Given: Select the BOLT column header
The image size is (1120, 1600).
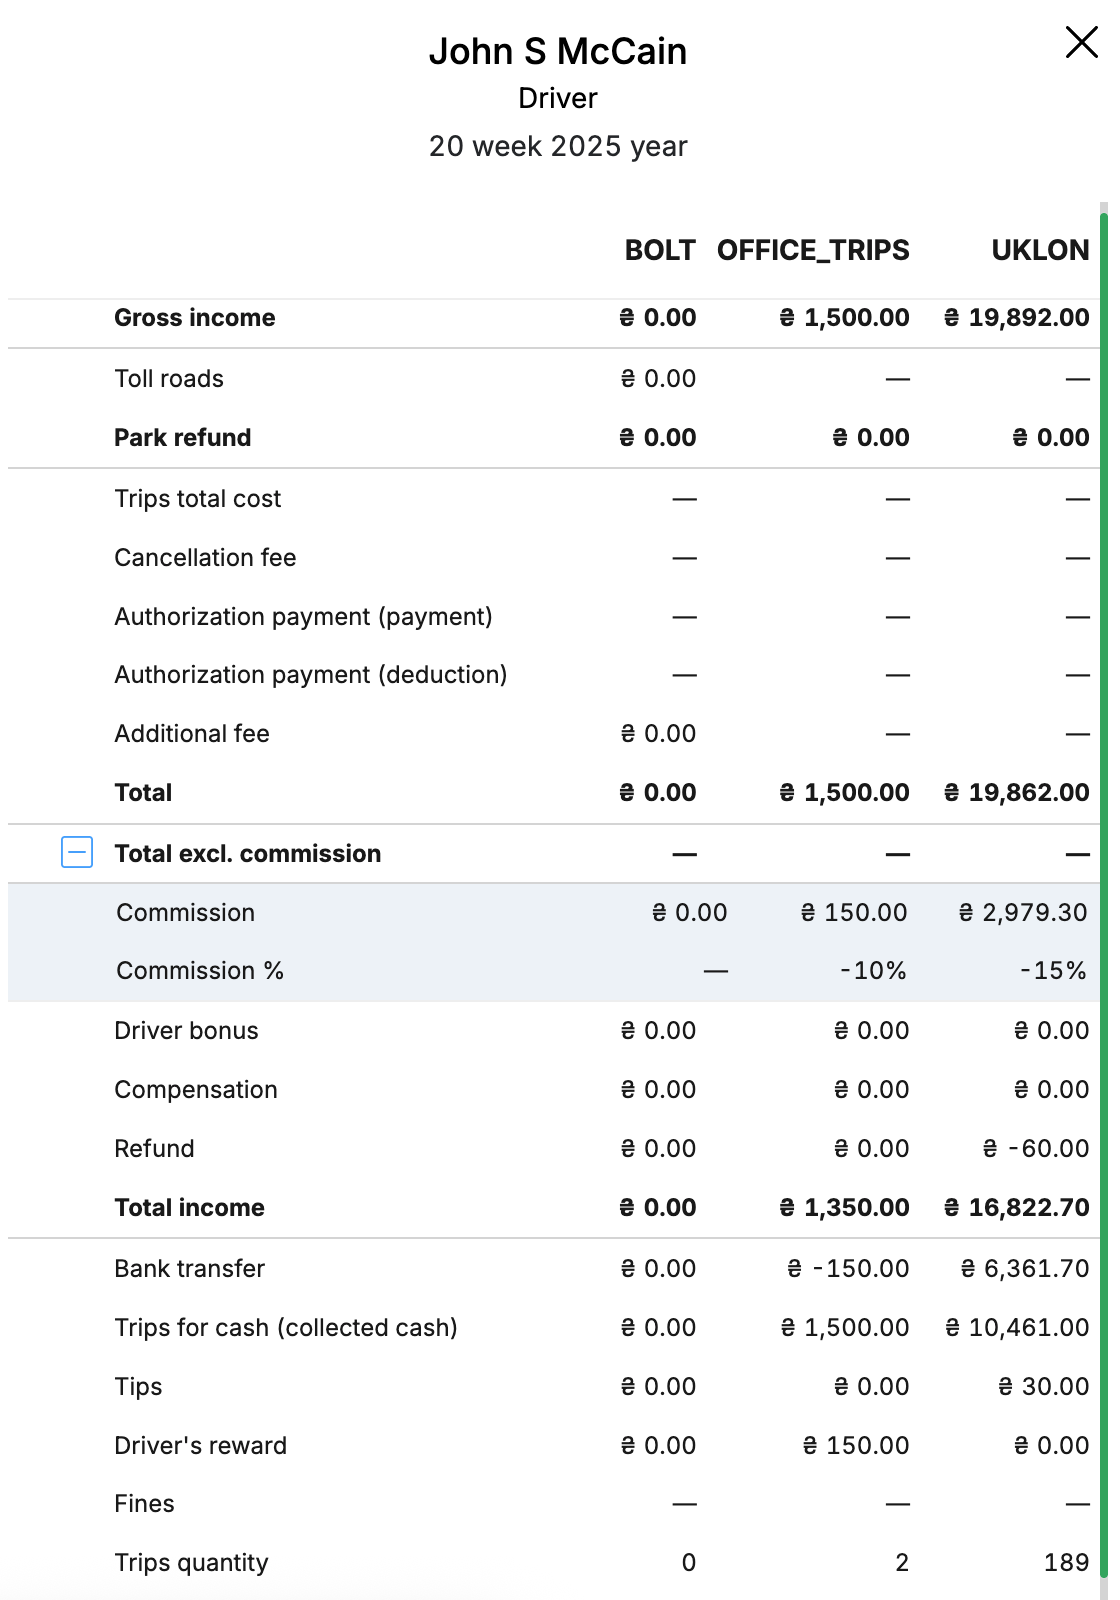Looking at the screenshot, I should point(660,250).
